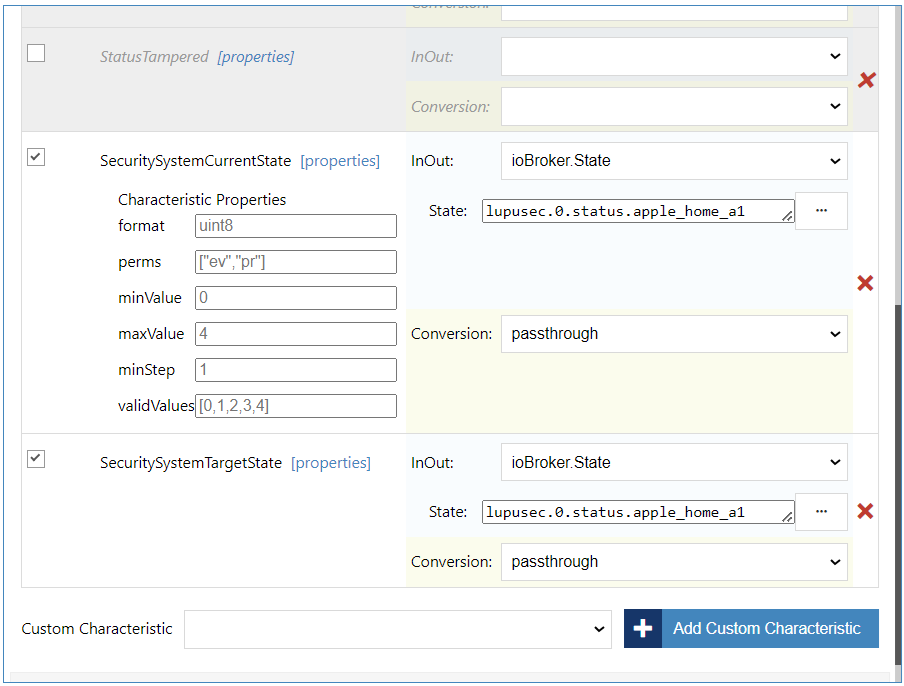Open the StatusTampered properties link
The image size is (904, 686).
pos(255,57)
